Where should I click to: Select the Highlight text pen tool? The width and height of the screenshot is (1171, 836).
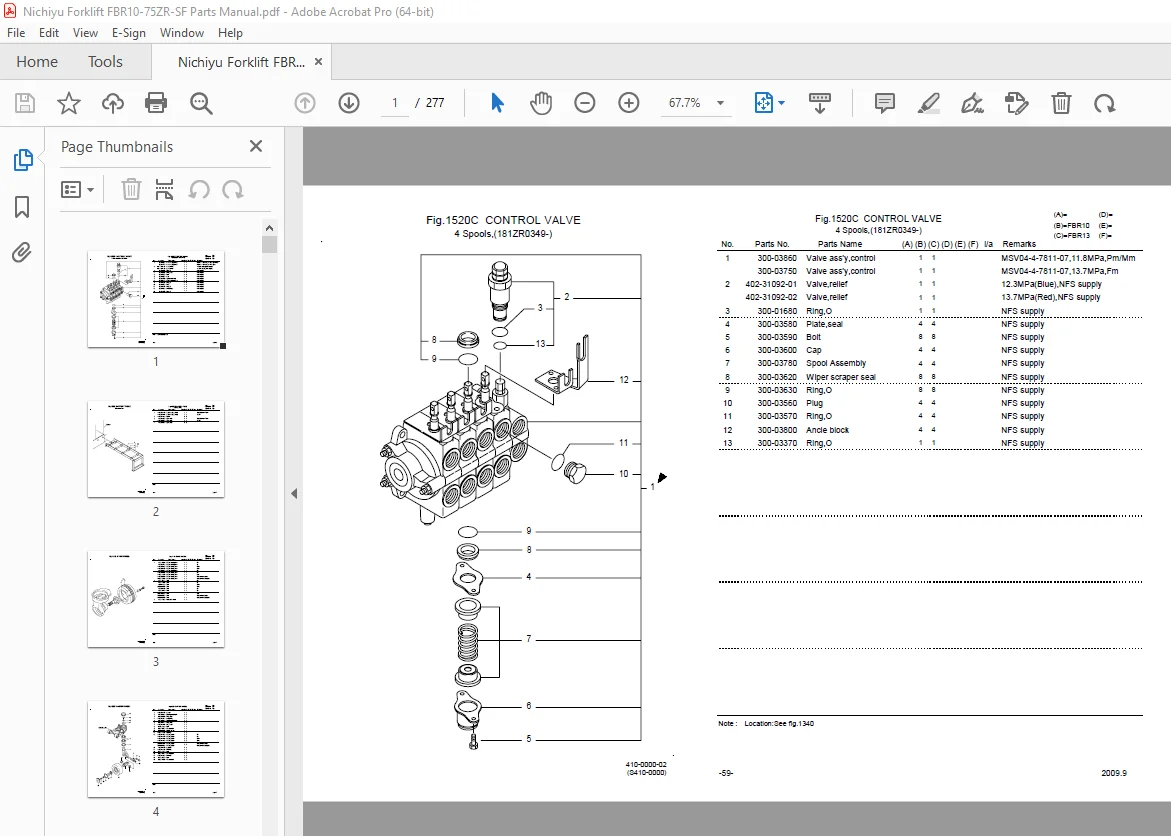point(928,103)
